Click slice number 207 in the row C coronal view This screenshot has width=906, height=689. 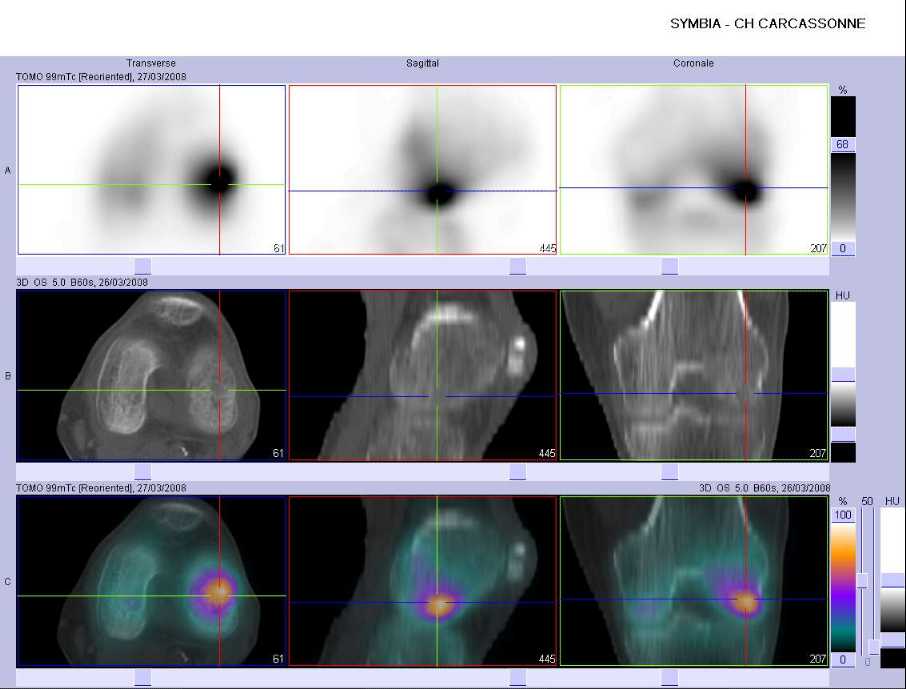pyautogui.click(x=818, y=659)
